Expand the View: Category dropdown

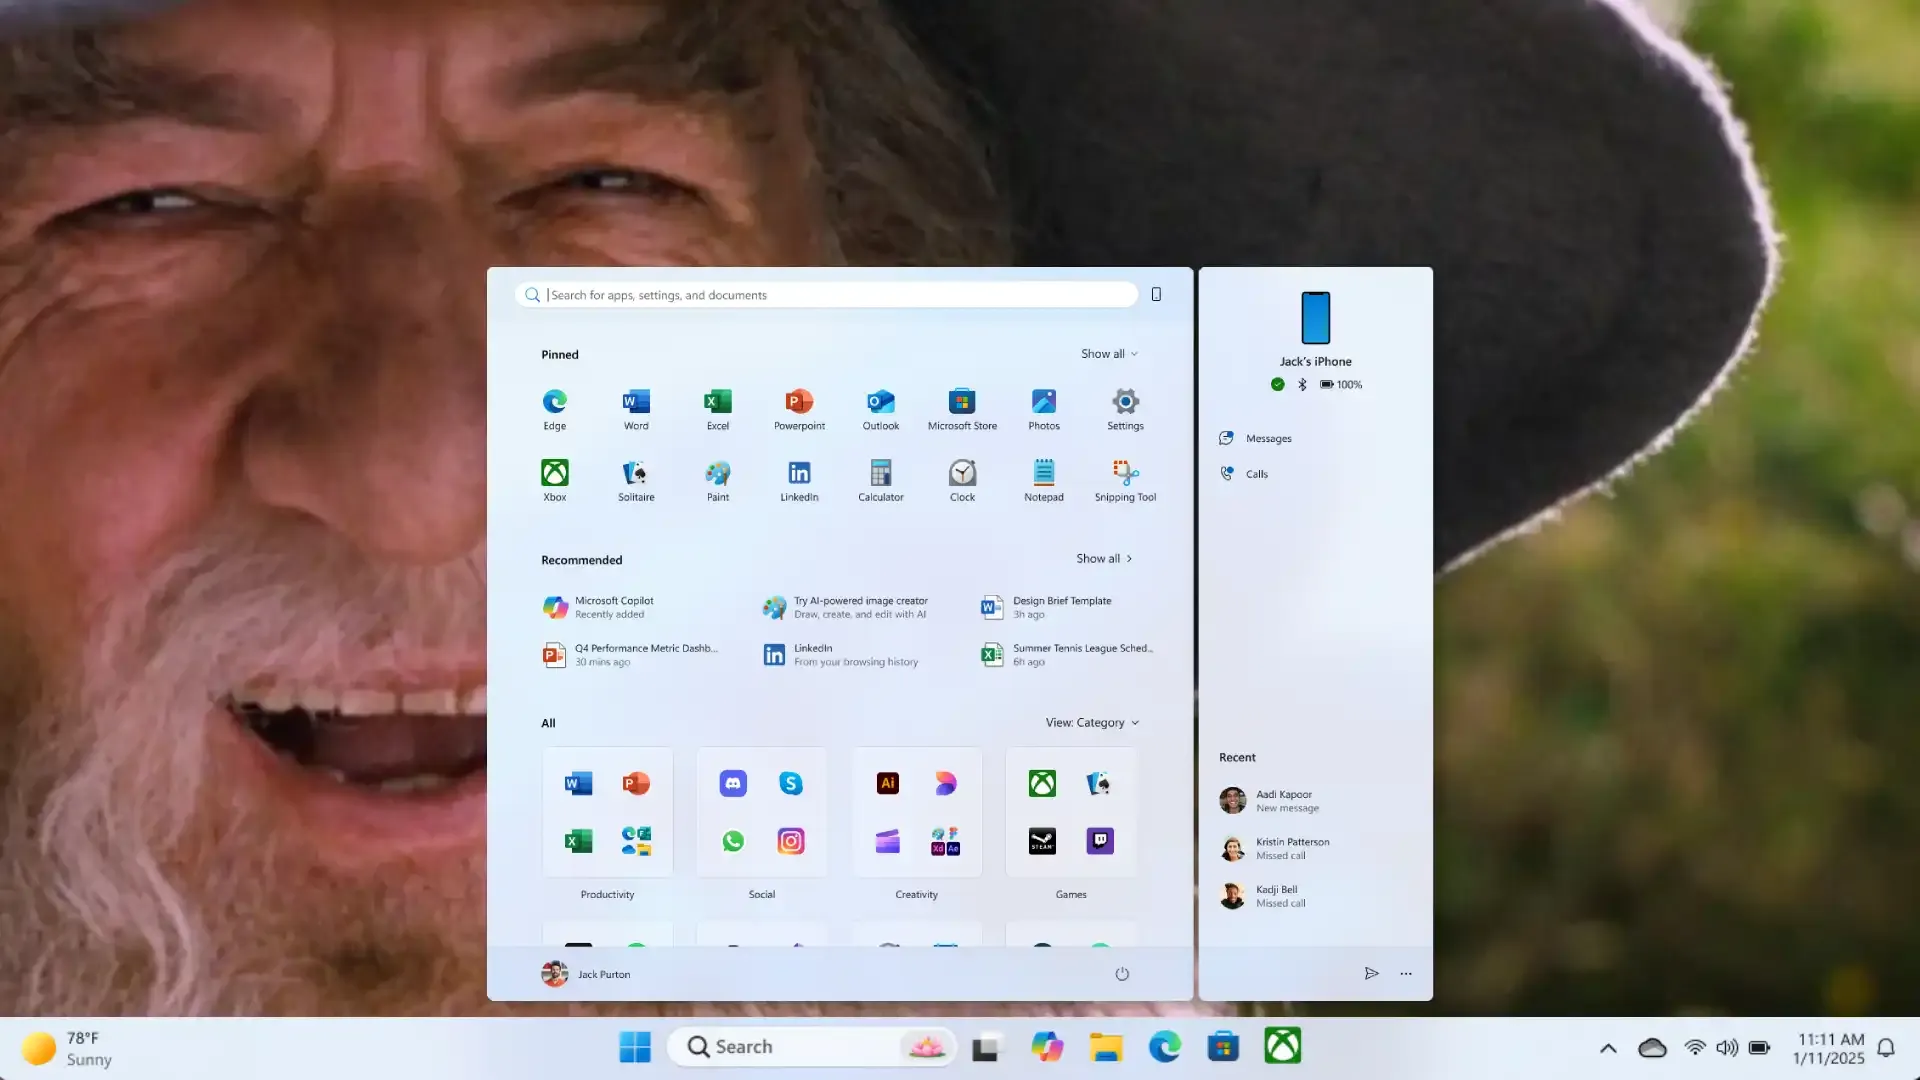pyautogui.click(x=1092, y=723)
